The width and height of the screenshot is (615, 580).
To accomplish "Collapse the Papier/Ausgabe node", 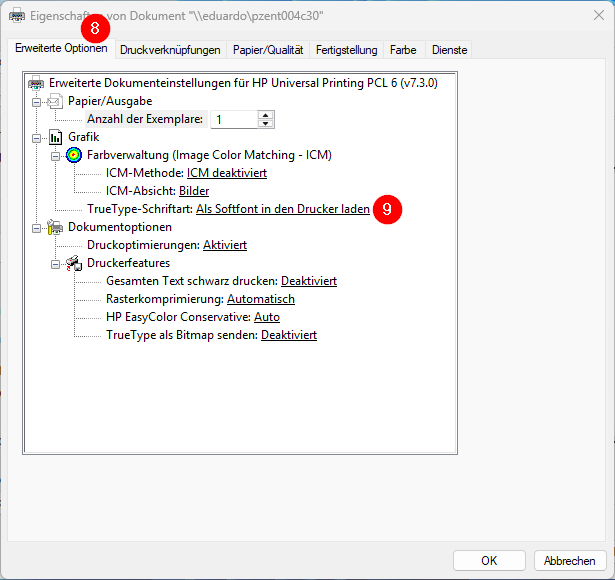I will tap(36, 102).
